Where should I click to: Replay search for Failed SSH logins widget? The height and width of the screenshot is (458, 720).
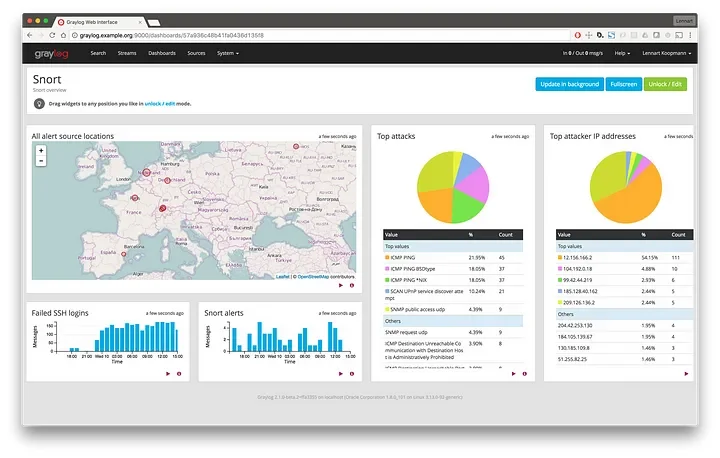click(x=168, y=374)
